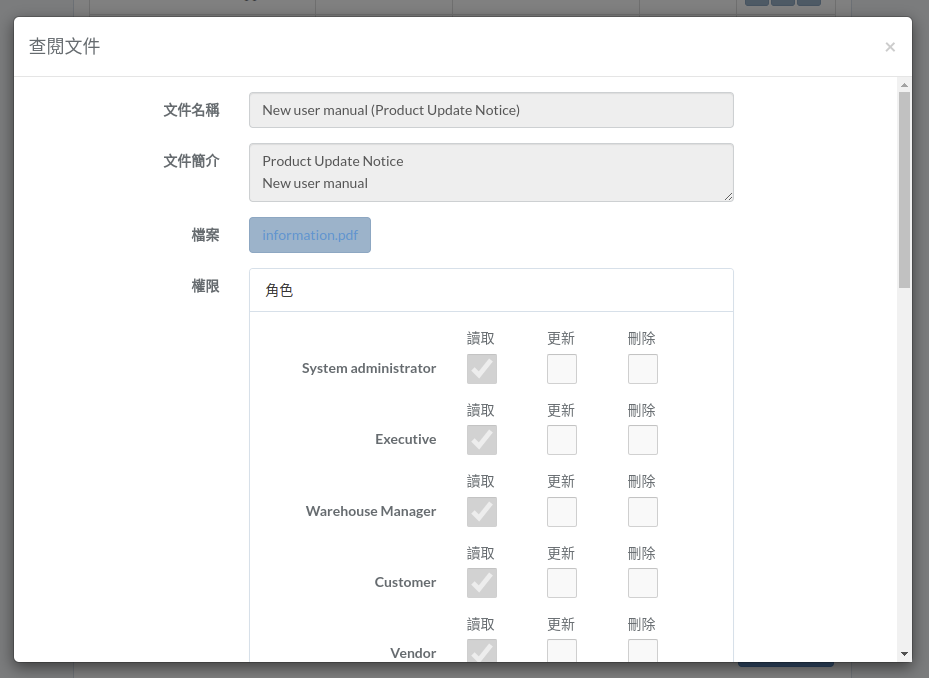Image resolution: width=929 pixels, height=678 pixels.
Task: Select the 角色 panel header
Action: click(x=491, y=290)
